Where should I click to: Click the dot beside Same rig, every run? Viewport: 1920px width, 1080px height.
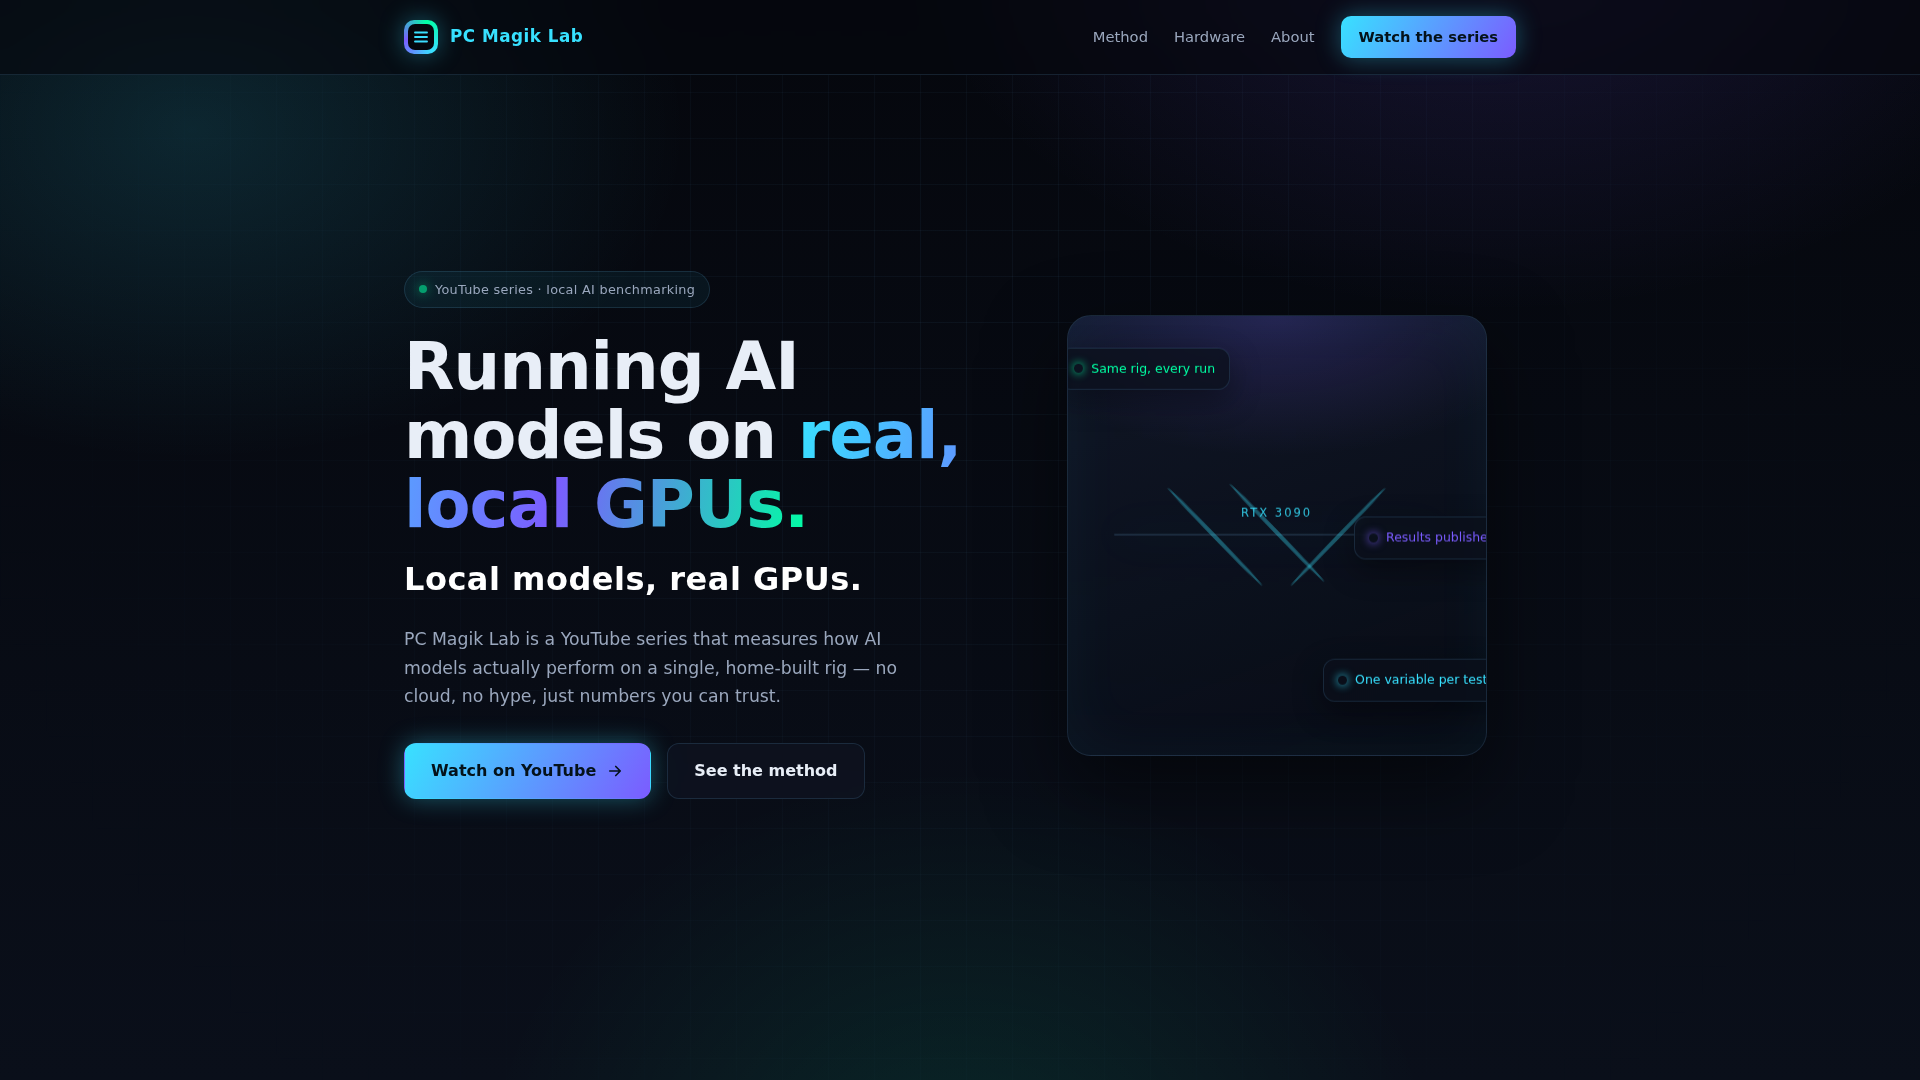click(1078, 369)
